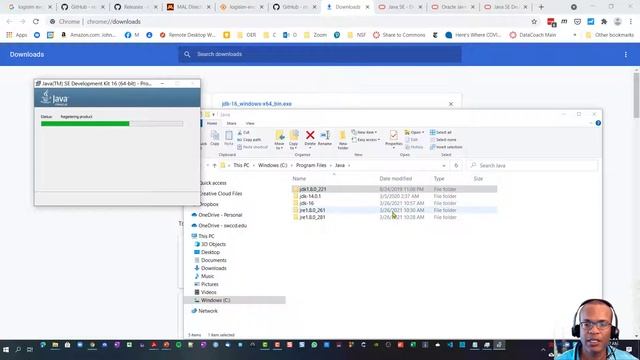Click History in the Open group
This screenshot has height=360, width=640.
(x=414, y=147)
